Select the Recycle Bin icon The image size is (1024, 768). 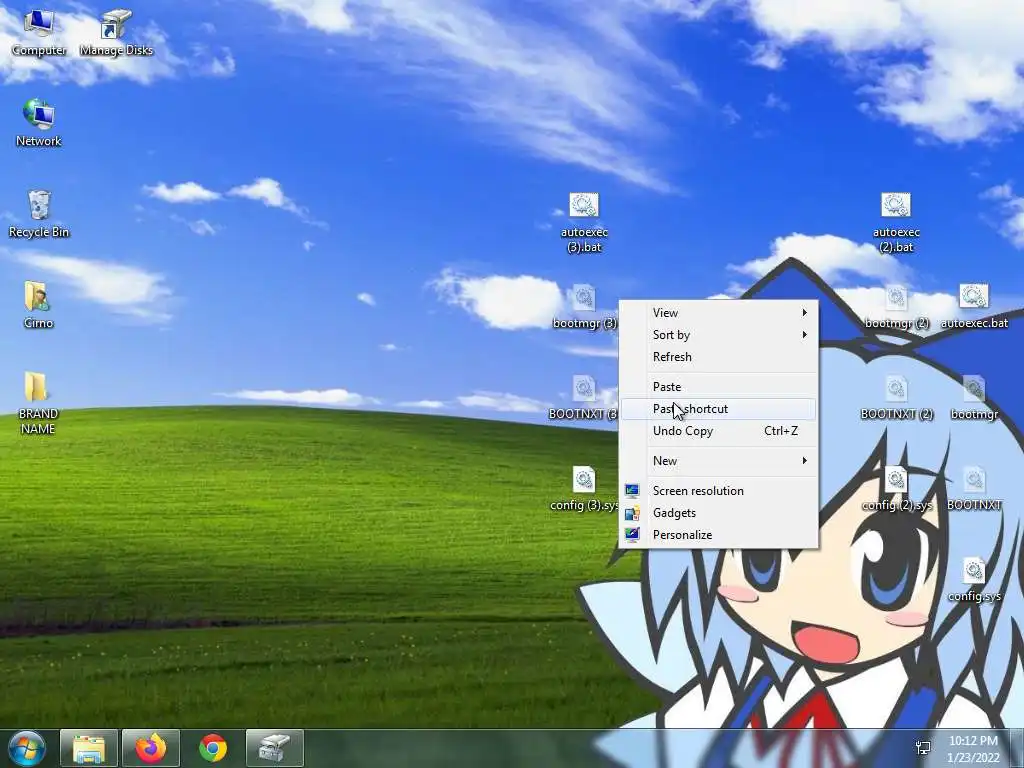click(x=39, y=214)
